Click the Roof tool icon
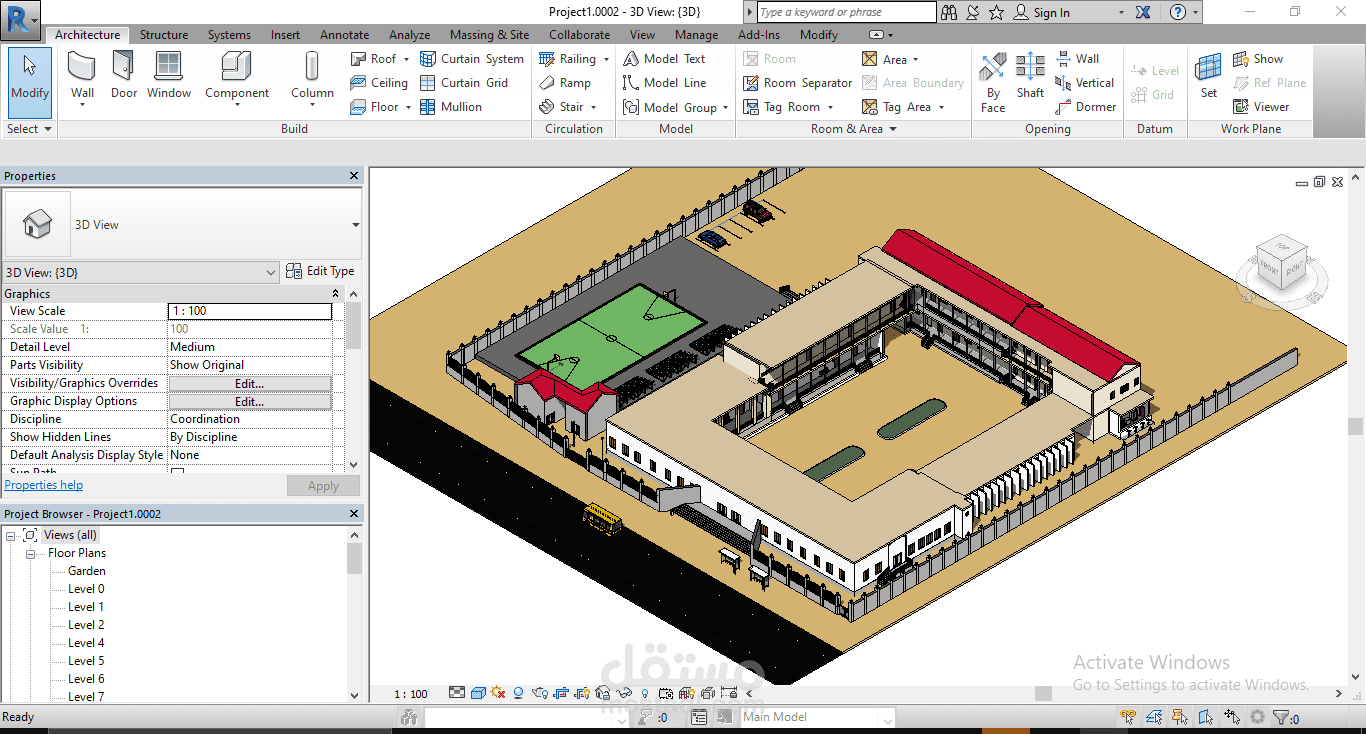Image resolution: width=1366 pixels, height=734 pixels. pos(359,59)
